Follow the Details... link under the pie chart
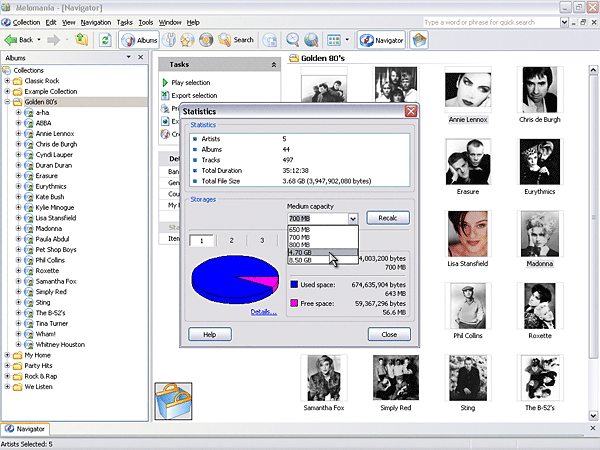The width and height of the screenshot is (600, 450). tap(264, 312)
